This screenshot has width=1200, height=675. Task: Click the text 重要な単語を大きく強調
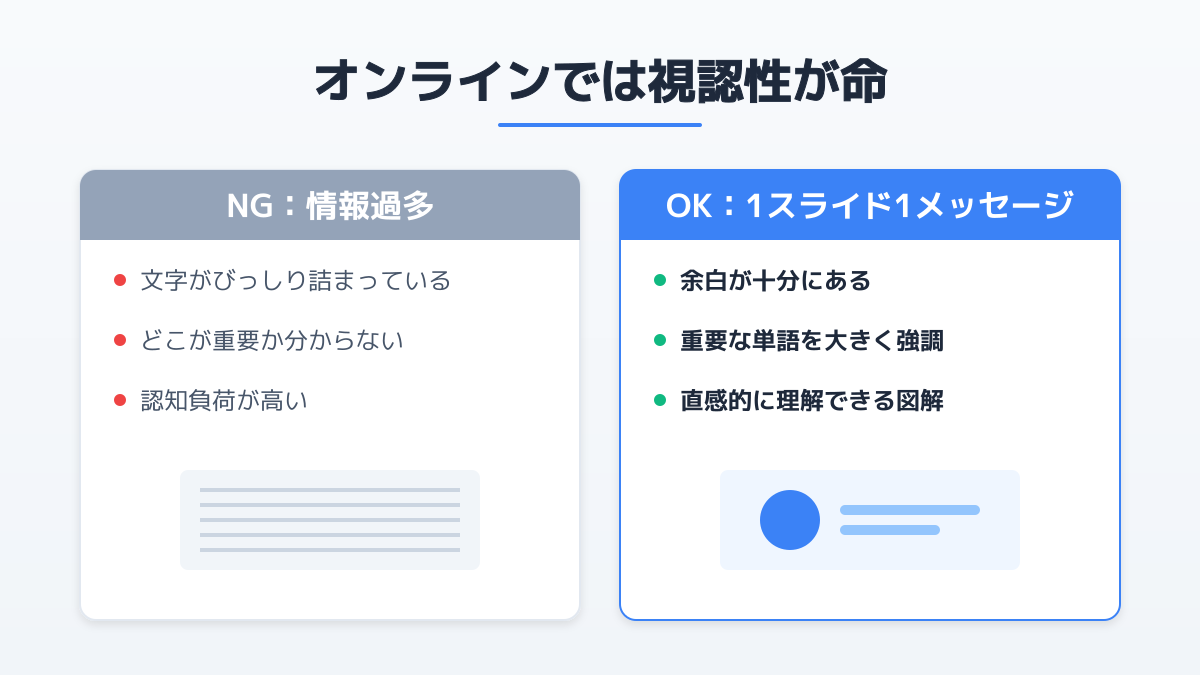click(x=811, y=340)
